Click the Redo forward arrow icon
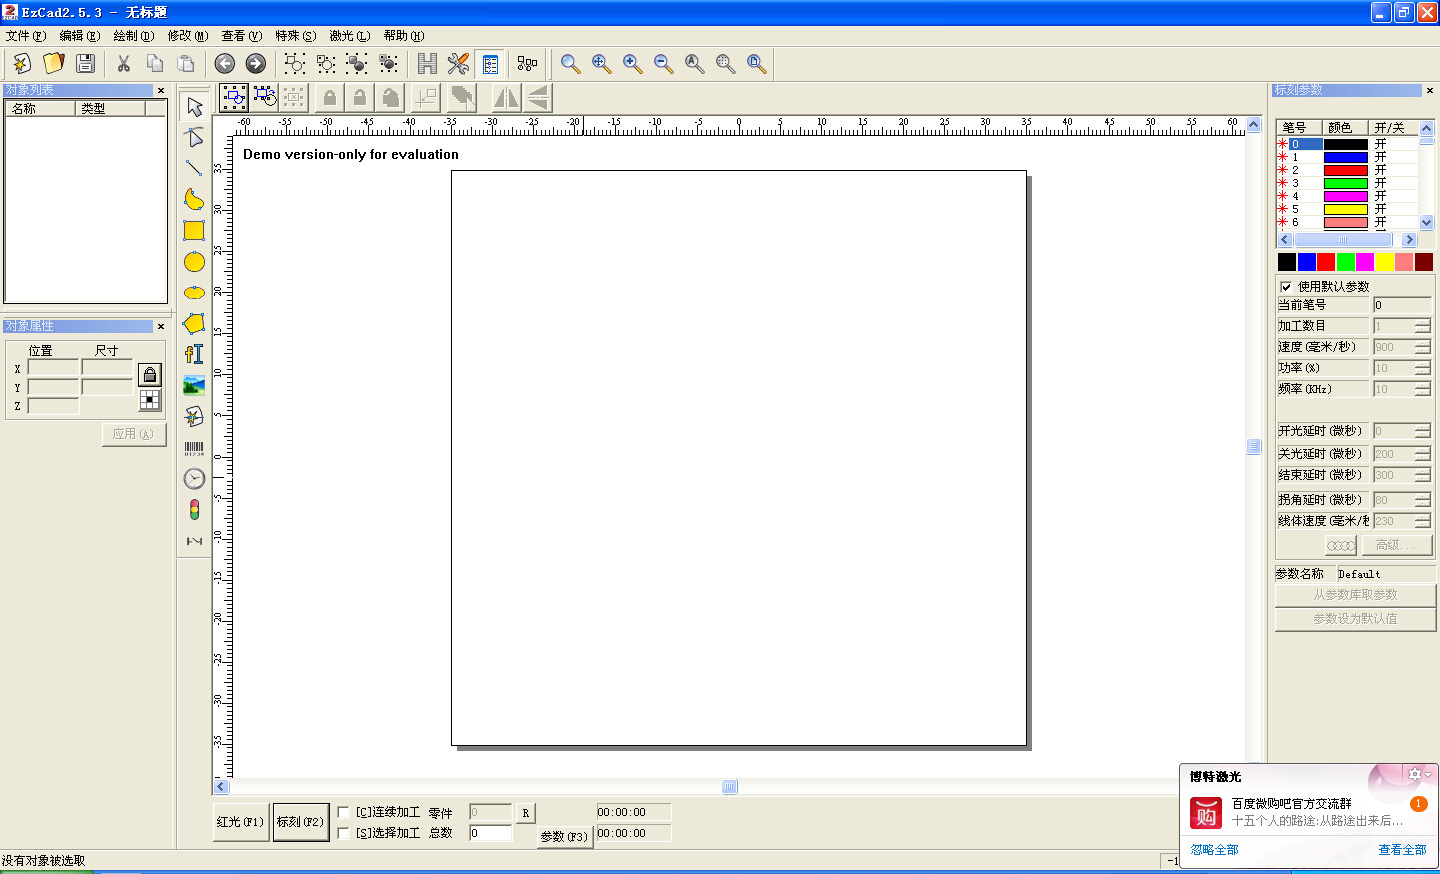The height and width of the screenshot is (874, 1440). (x=256, y=63)
